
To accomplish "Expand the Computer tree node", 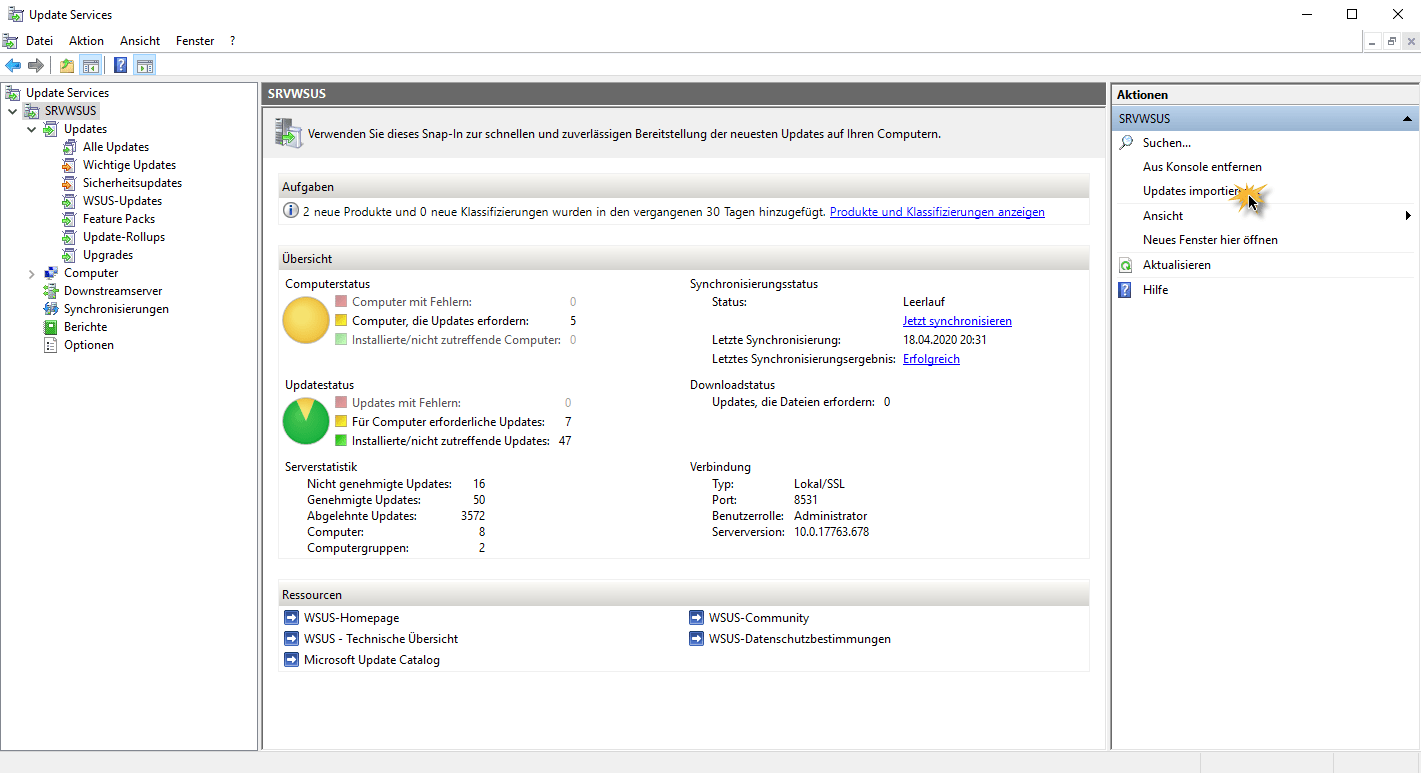I will pos(32,273).
